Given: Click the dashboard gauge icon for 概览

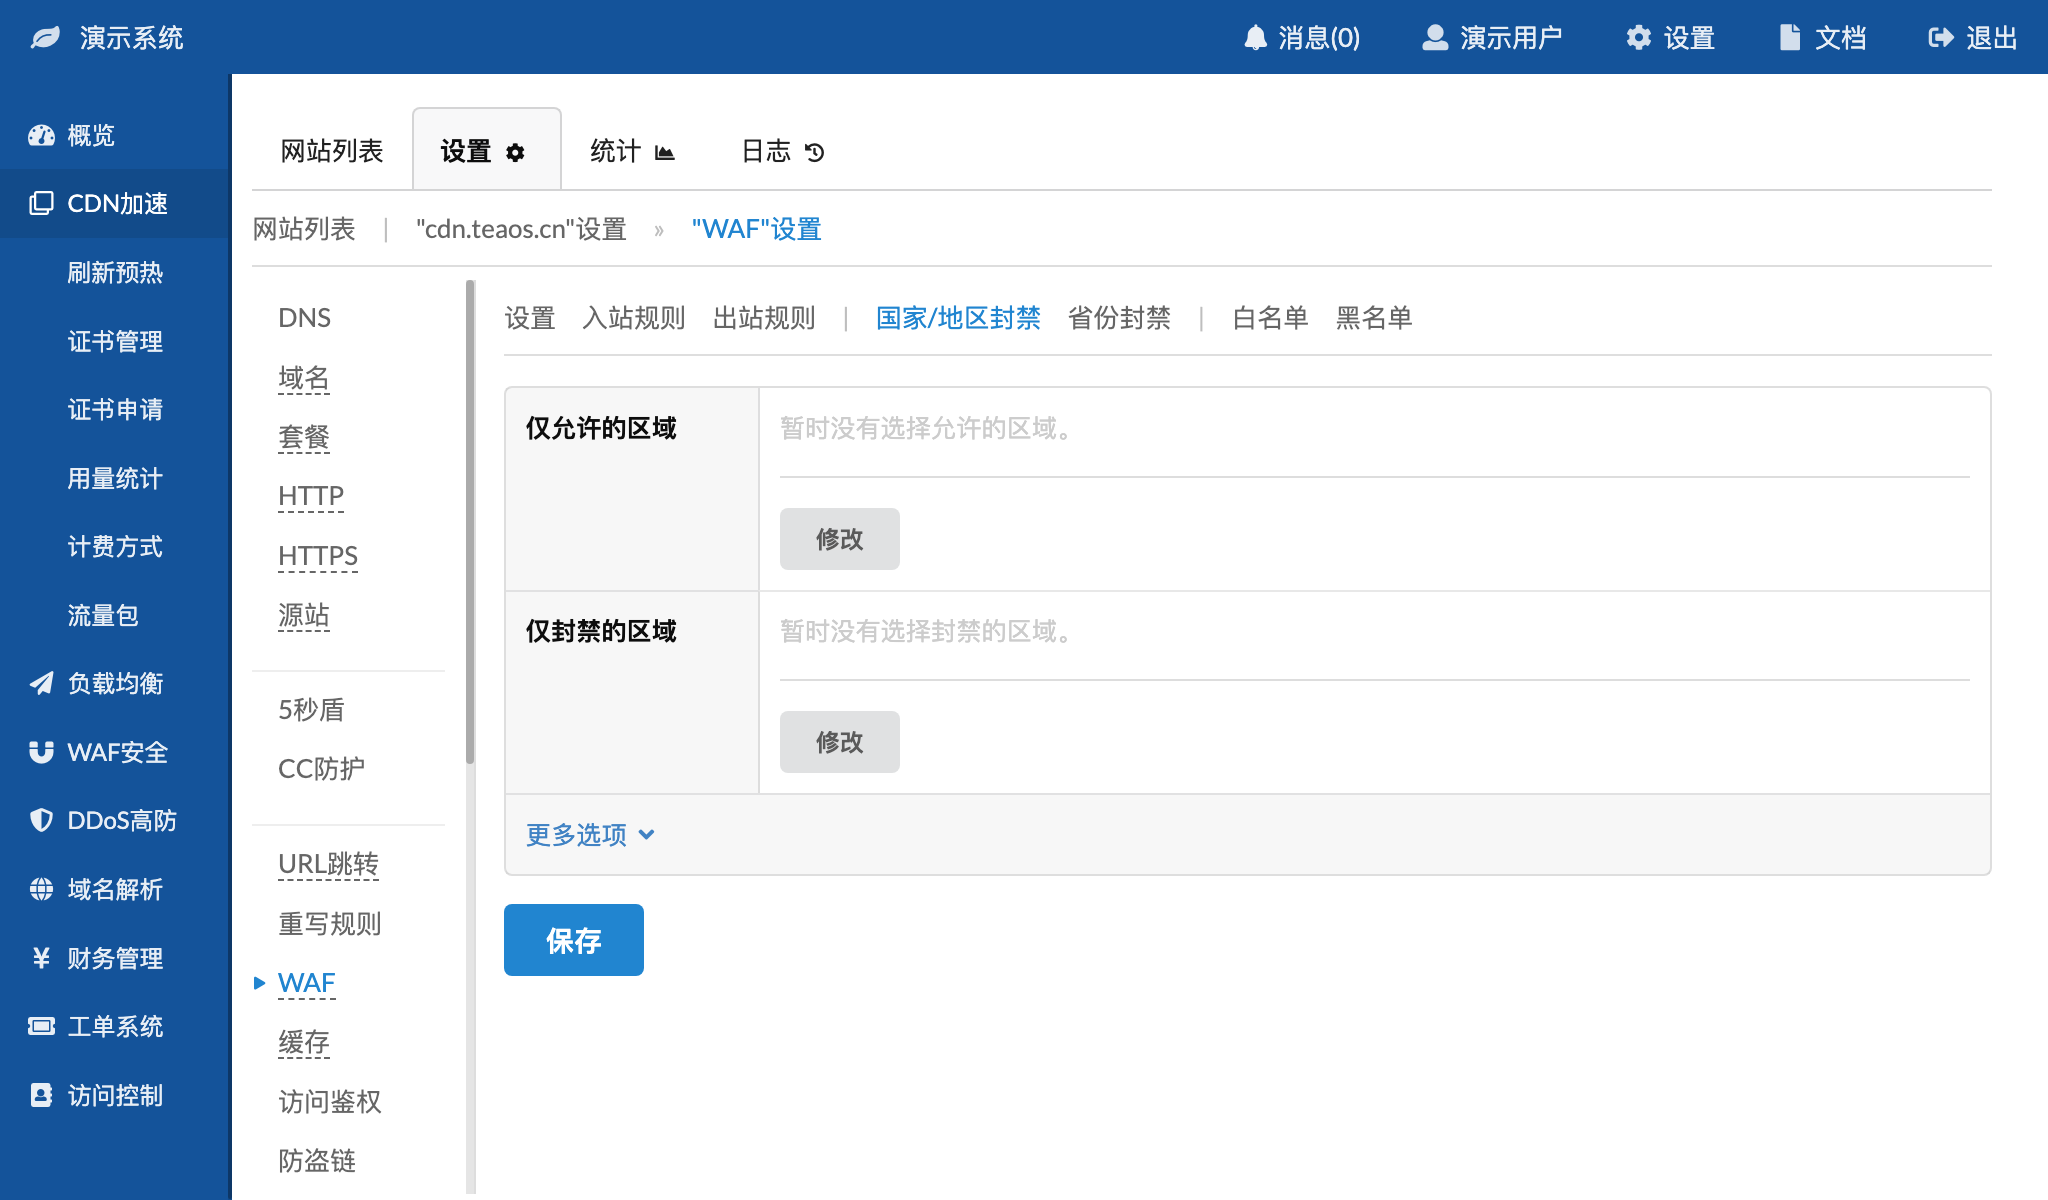Looking at the screenshot, I should (41, 135).
